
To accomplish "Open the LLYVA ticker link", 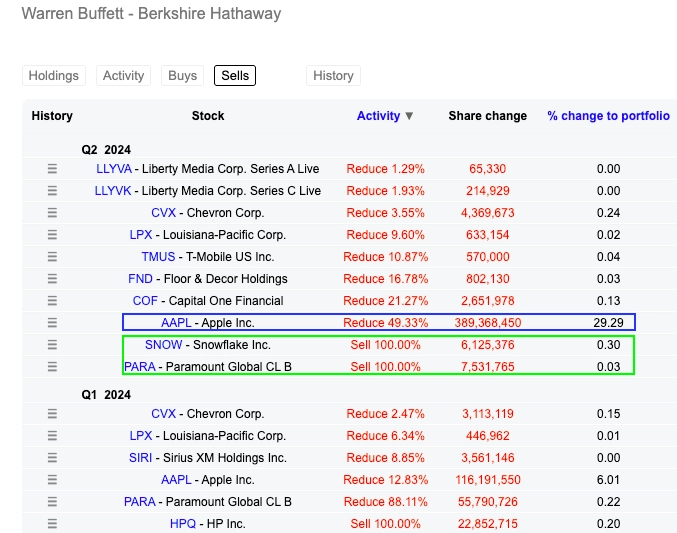I will point(114,168).
